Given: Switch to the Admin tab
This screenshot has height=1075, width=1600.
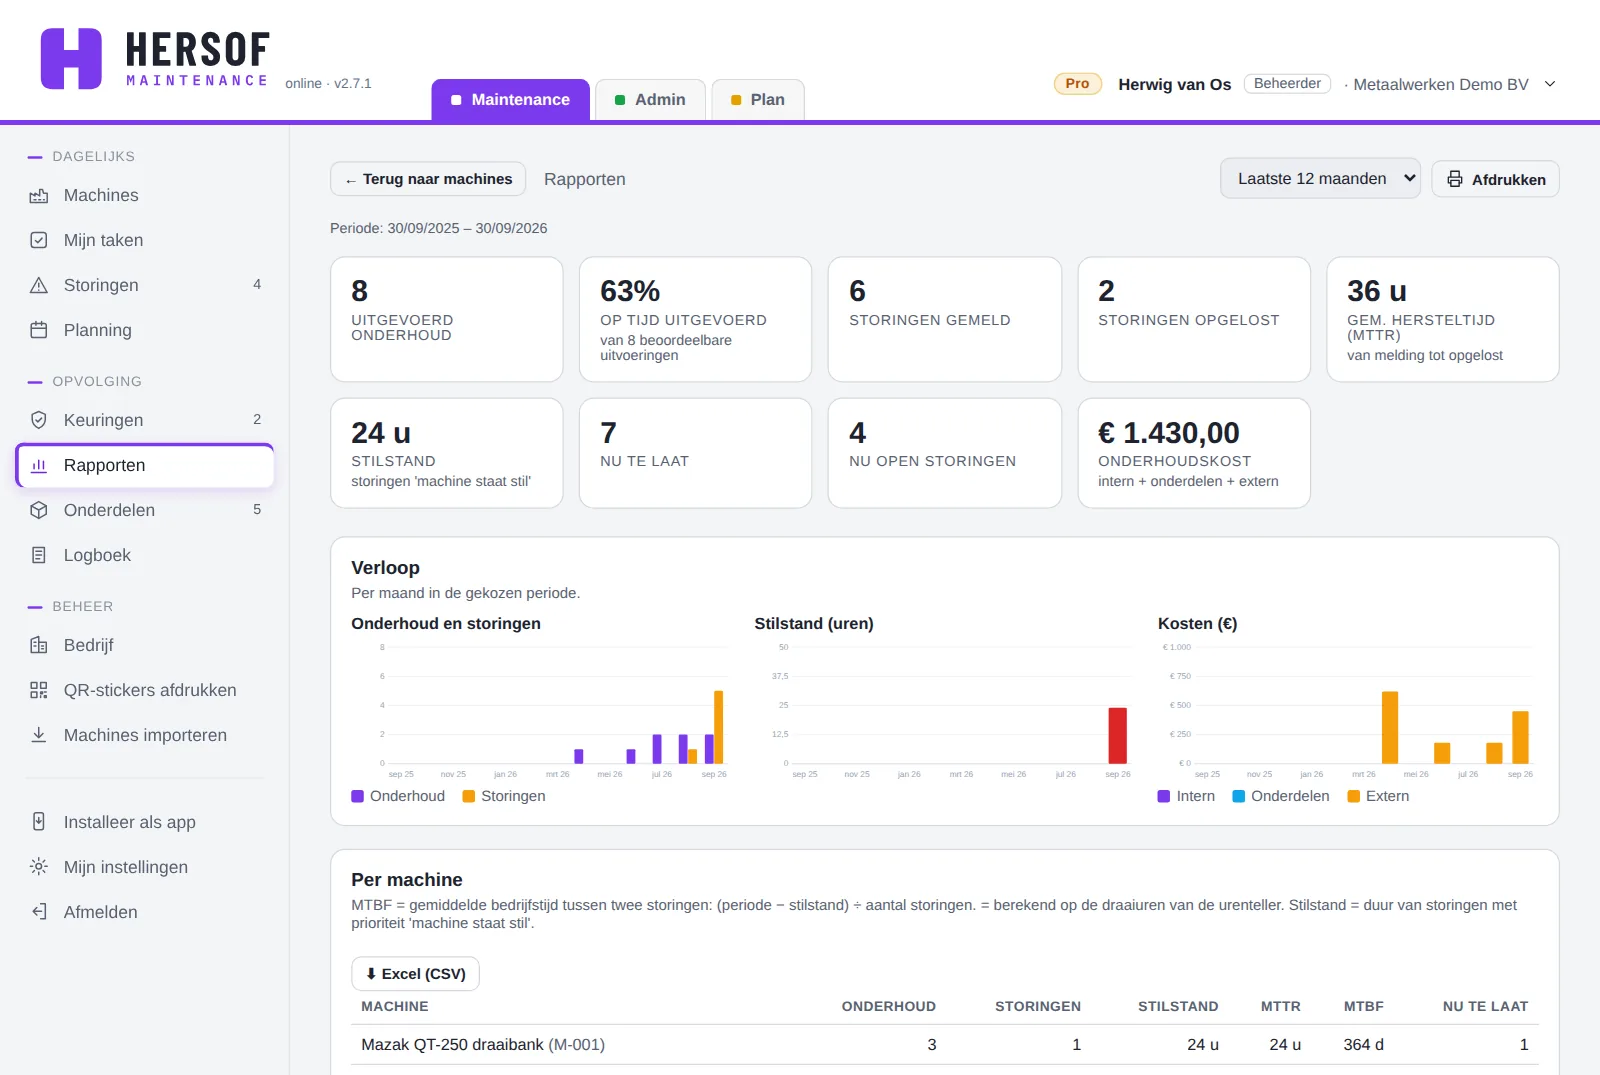Looking at the screenshot, I should [650, 100].
